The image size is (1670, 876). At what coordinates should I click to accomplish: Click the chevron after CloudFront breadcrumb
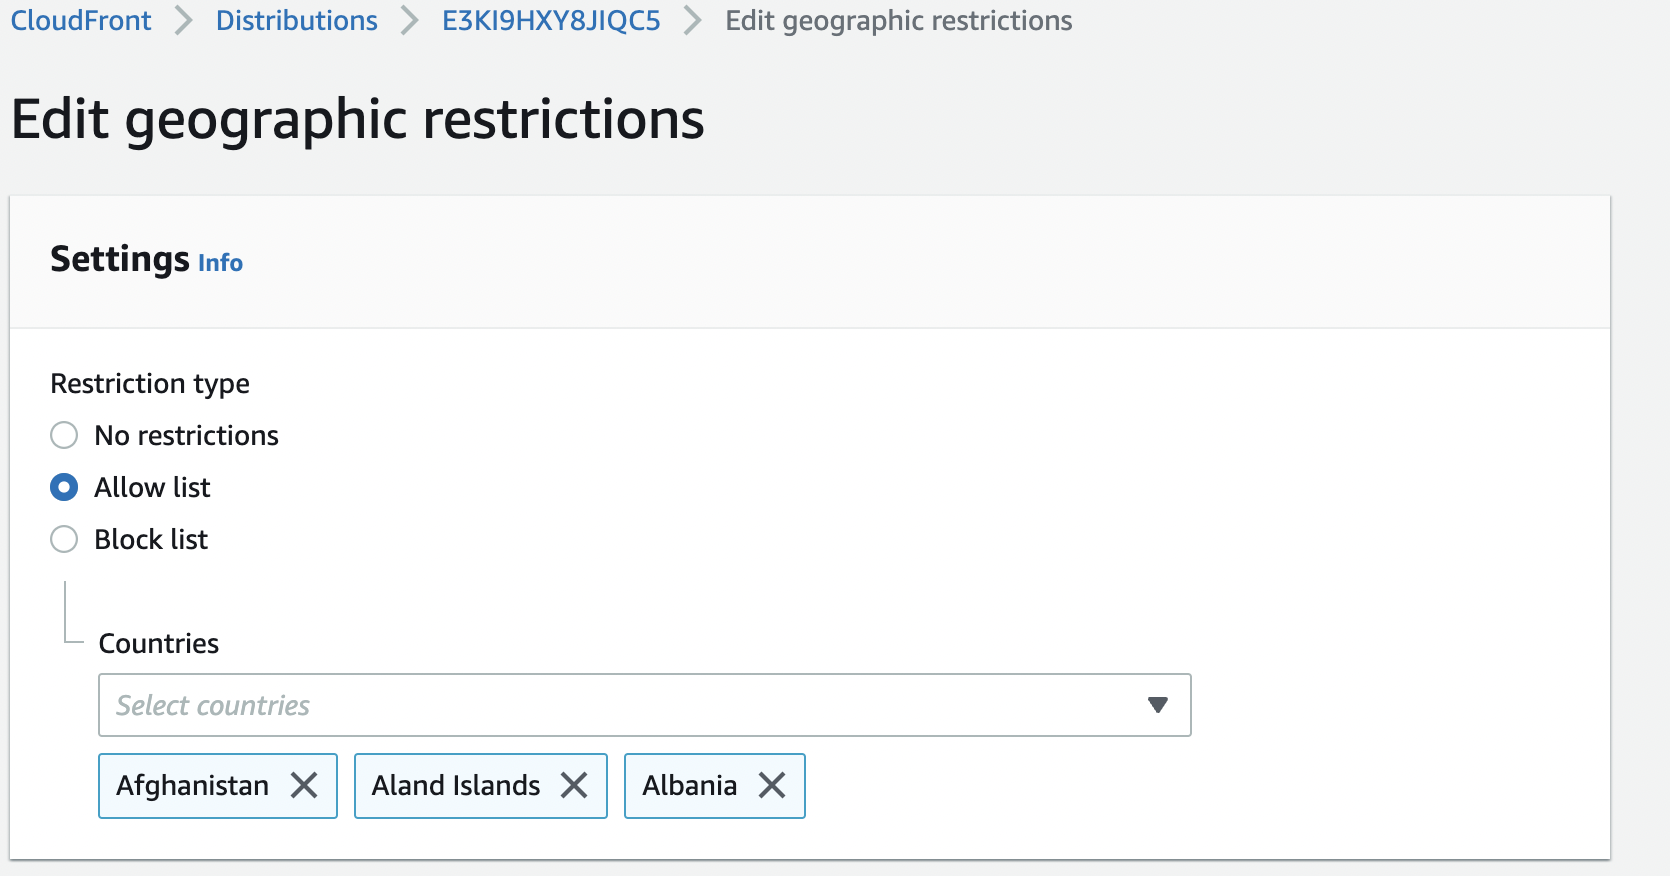(x=183, y=21)
